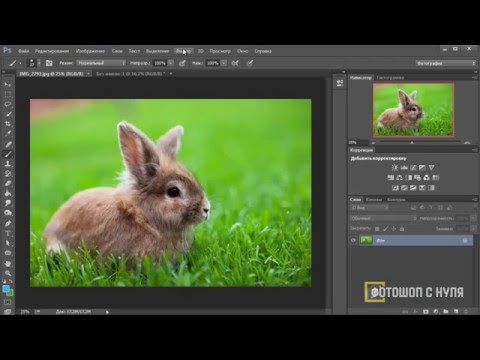
Task: Add a Black & White adjustment
Action: coord(409,178)
